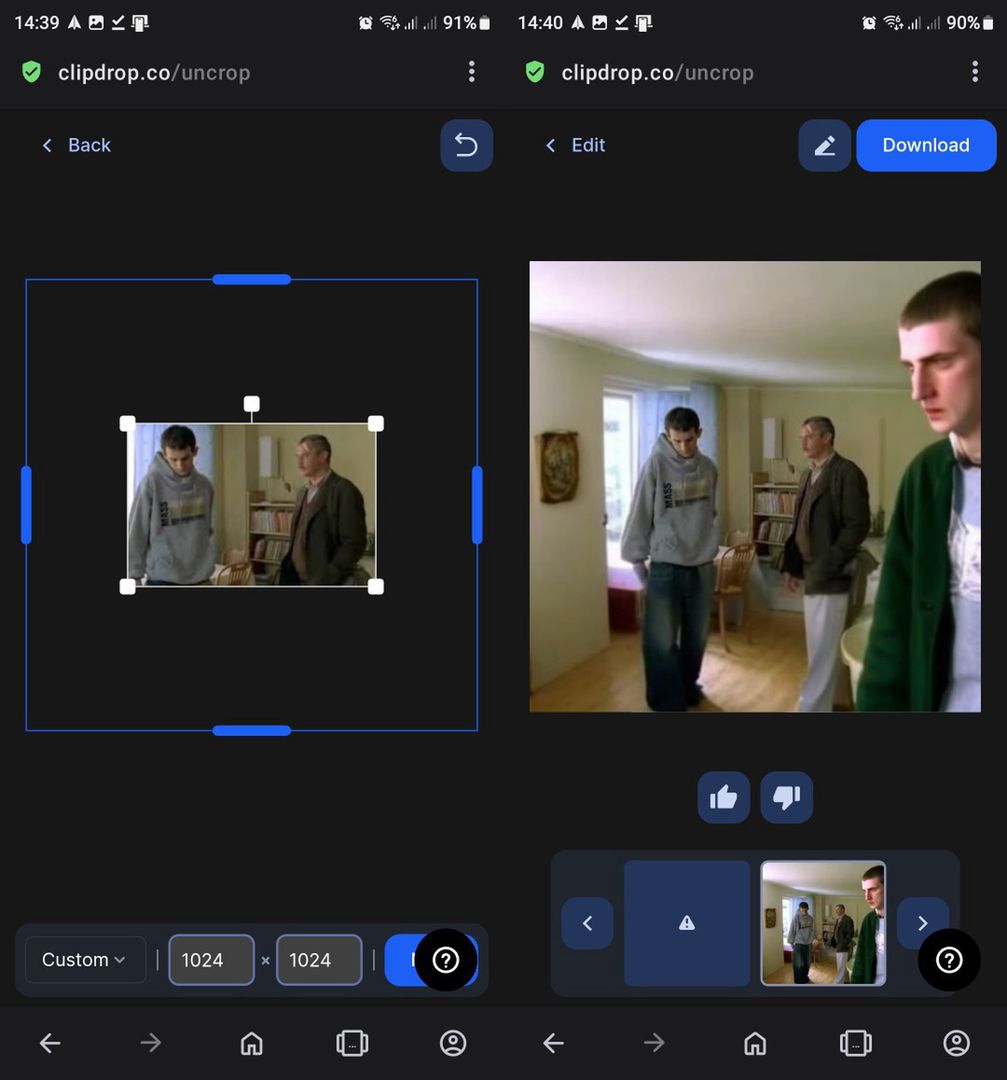Give a thumbs up to the result
This screenshot has height=1080, width=1007.
click(724, 798)
